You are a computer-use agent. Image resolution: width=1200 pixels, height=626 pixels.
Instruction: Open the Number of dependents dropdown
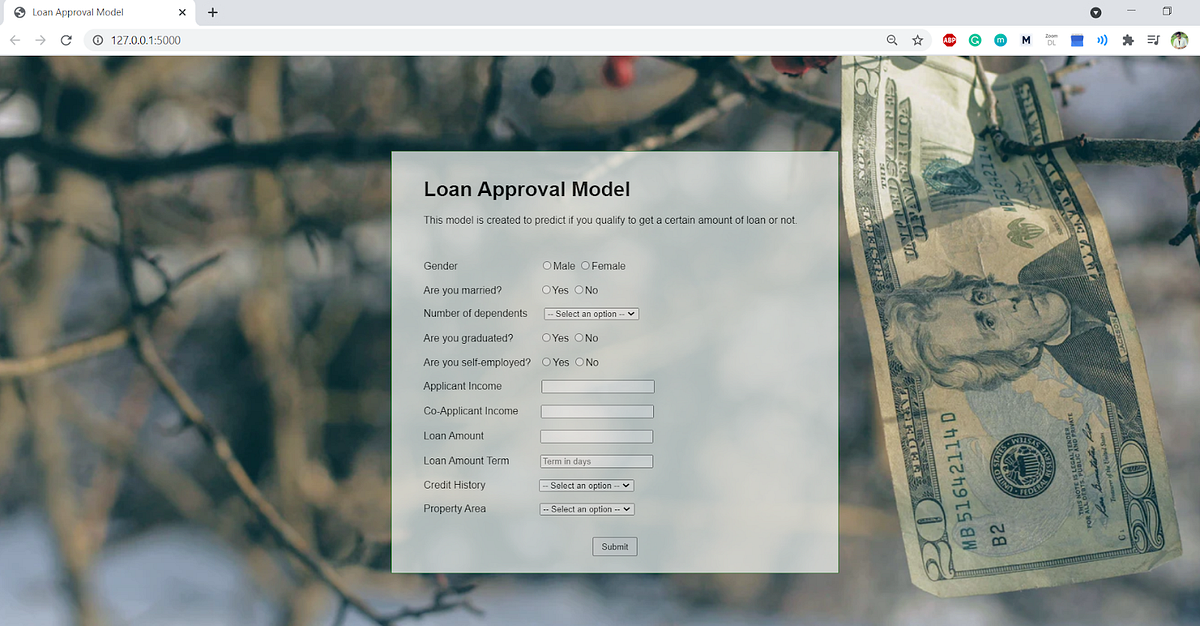pos(590,313)
